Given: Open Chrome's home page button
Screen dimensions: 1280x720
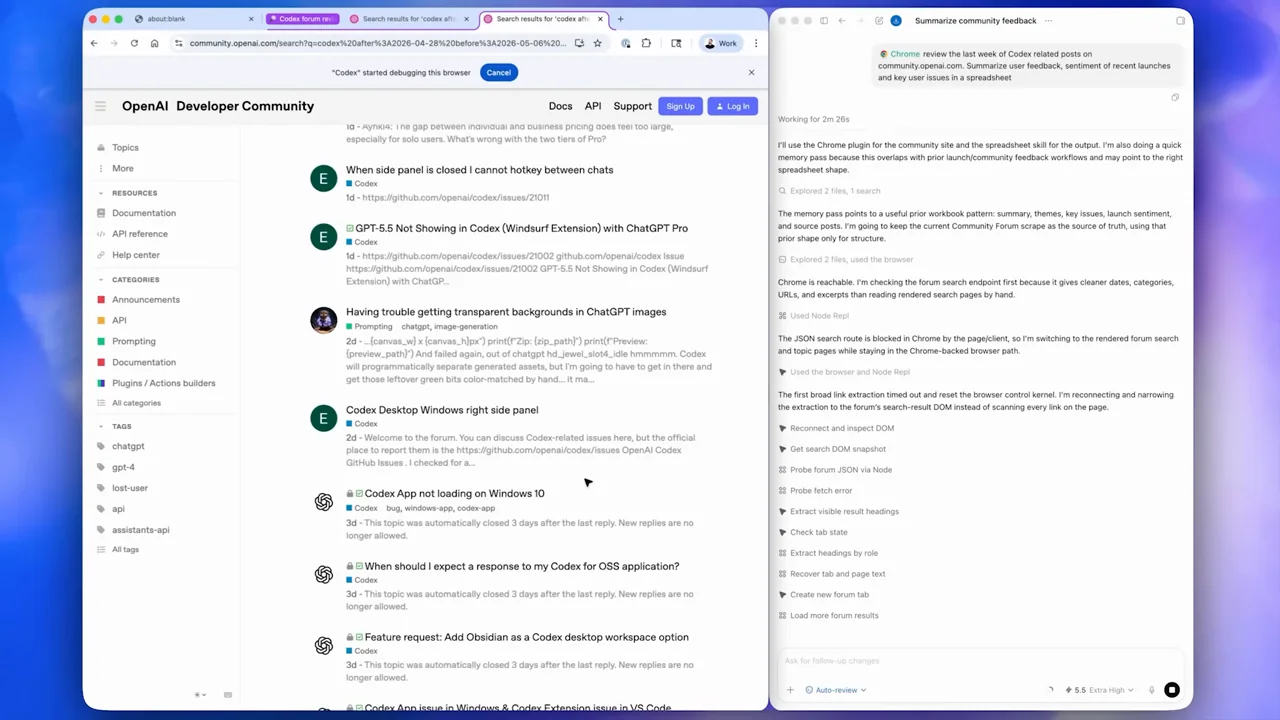Looking at the screenshot, I should (154, 43).
